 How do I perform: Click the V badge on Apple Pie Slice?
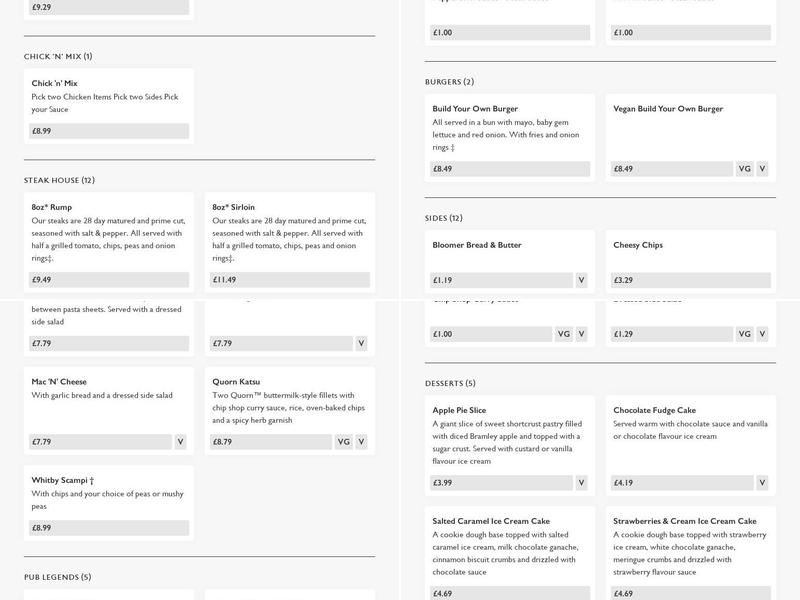pos(581,483)
